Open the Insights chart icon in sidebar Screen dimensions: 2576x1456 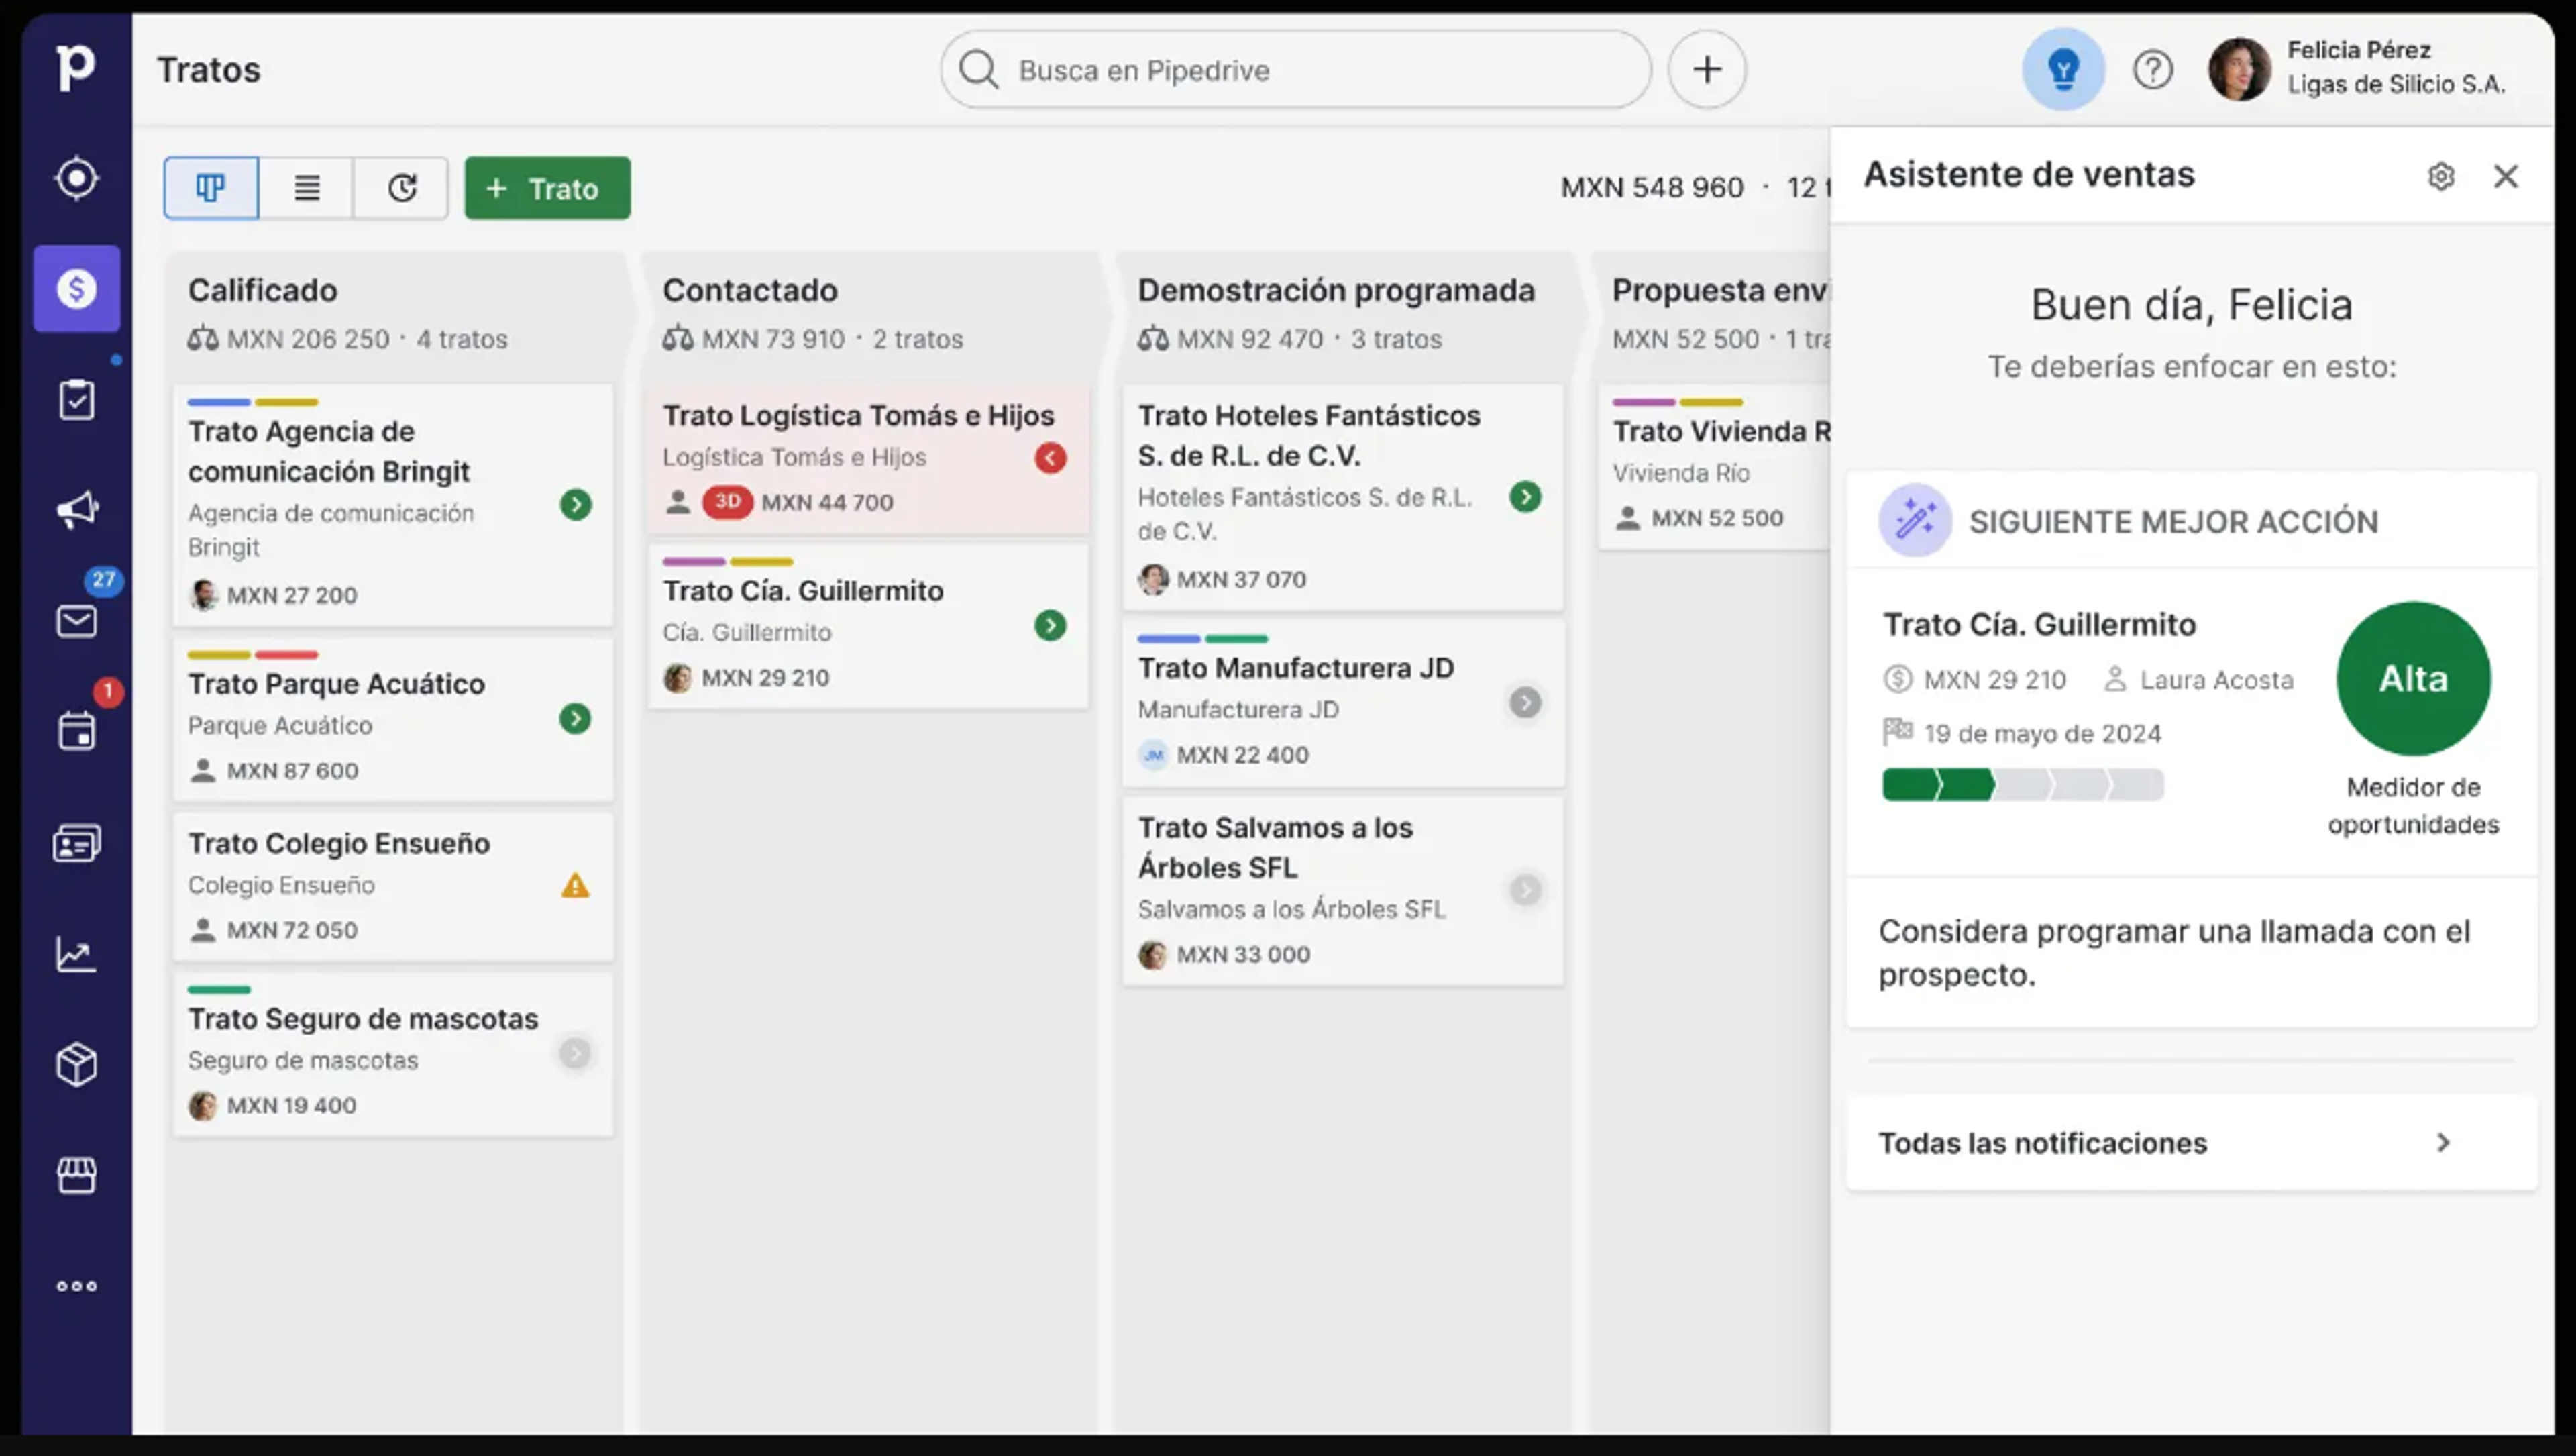76,954
